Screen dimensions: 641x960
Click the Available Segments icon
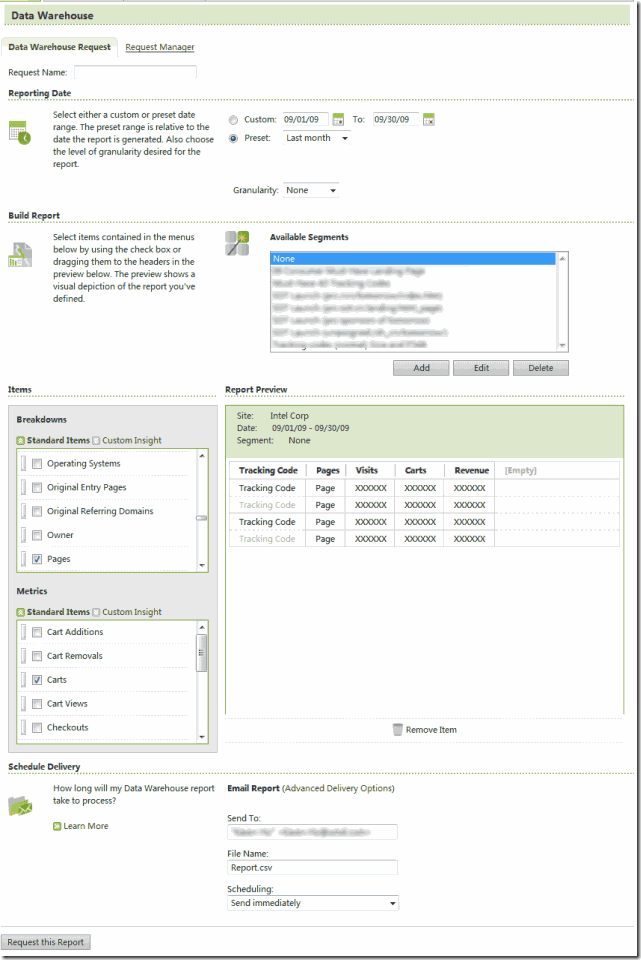coord(237,243)
